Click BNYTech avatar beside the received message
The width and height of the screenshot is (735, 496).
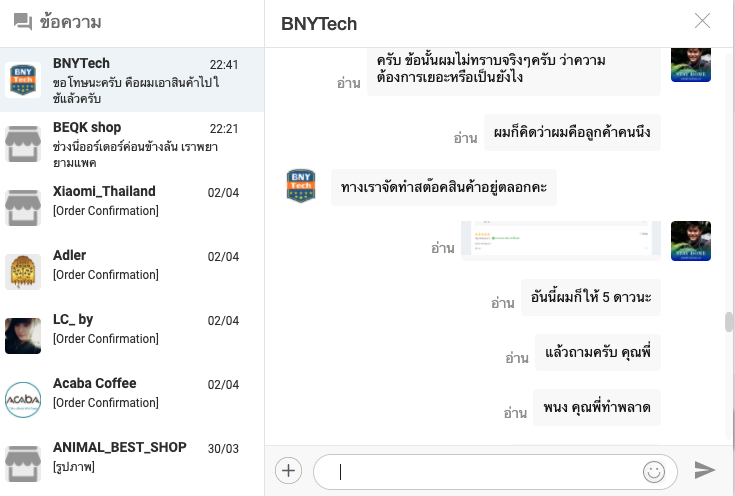pos(301,186)
